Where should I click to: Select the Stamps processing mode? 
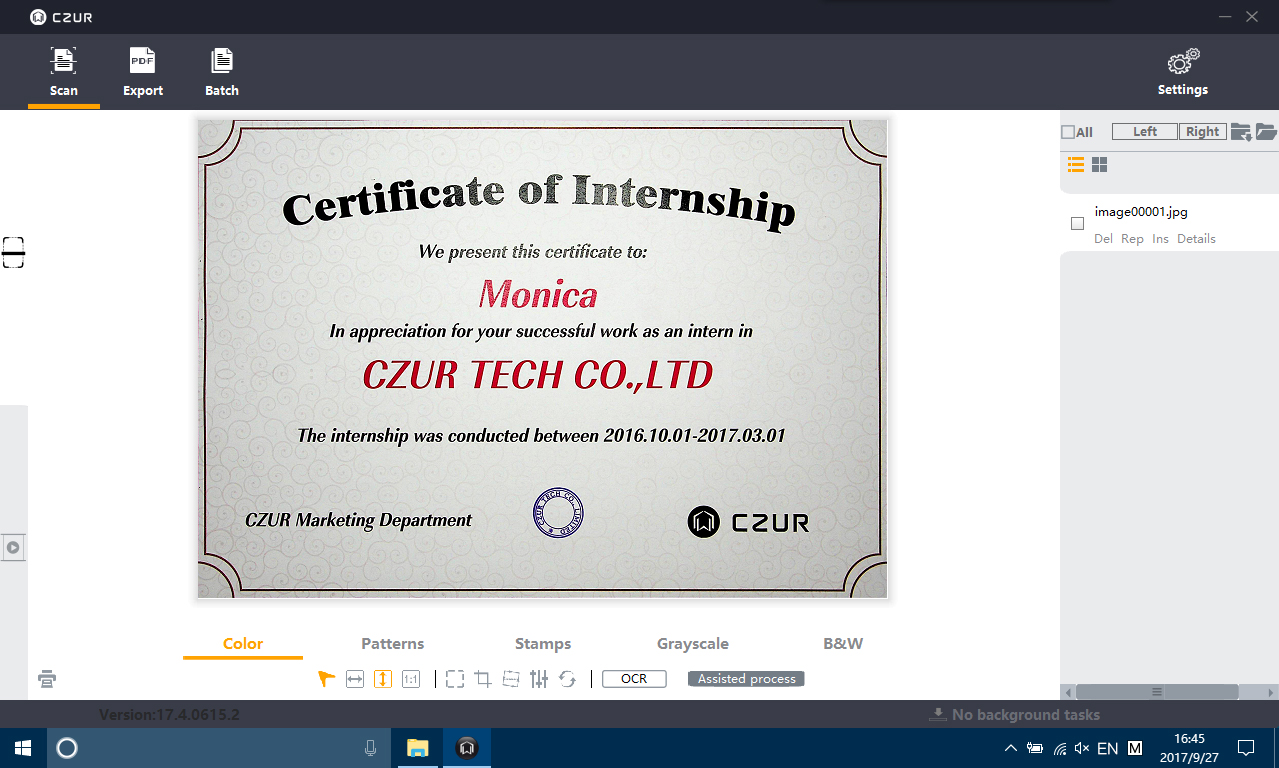pyautogui.click(x=543, y=644)
